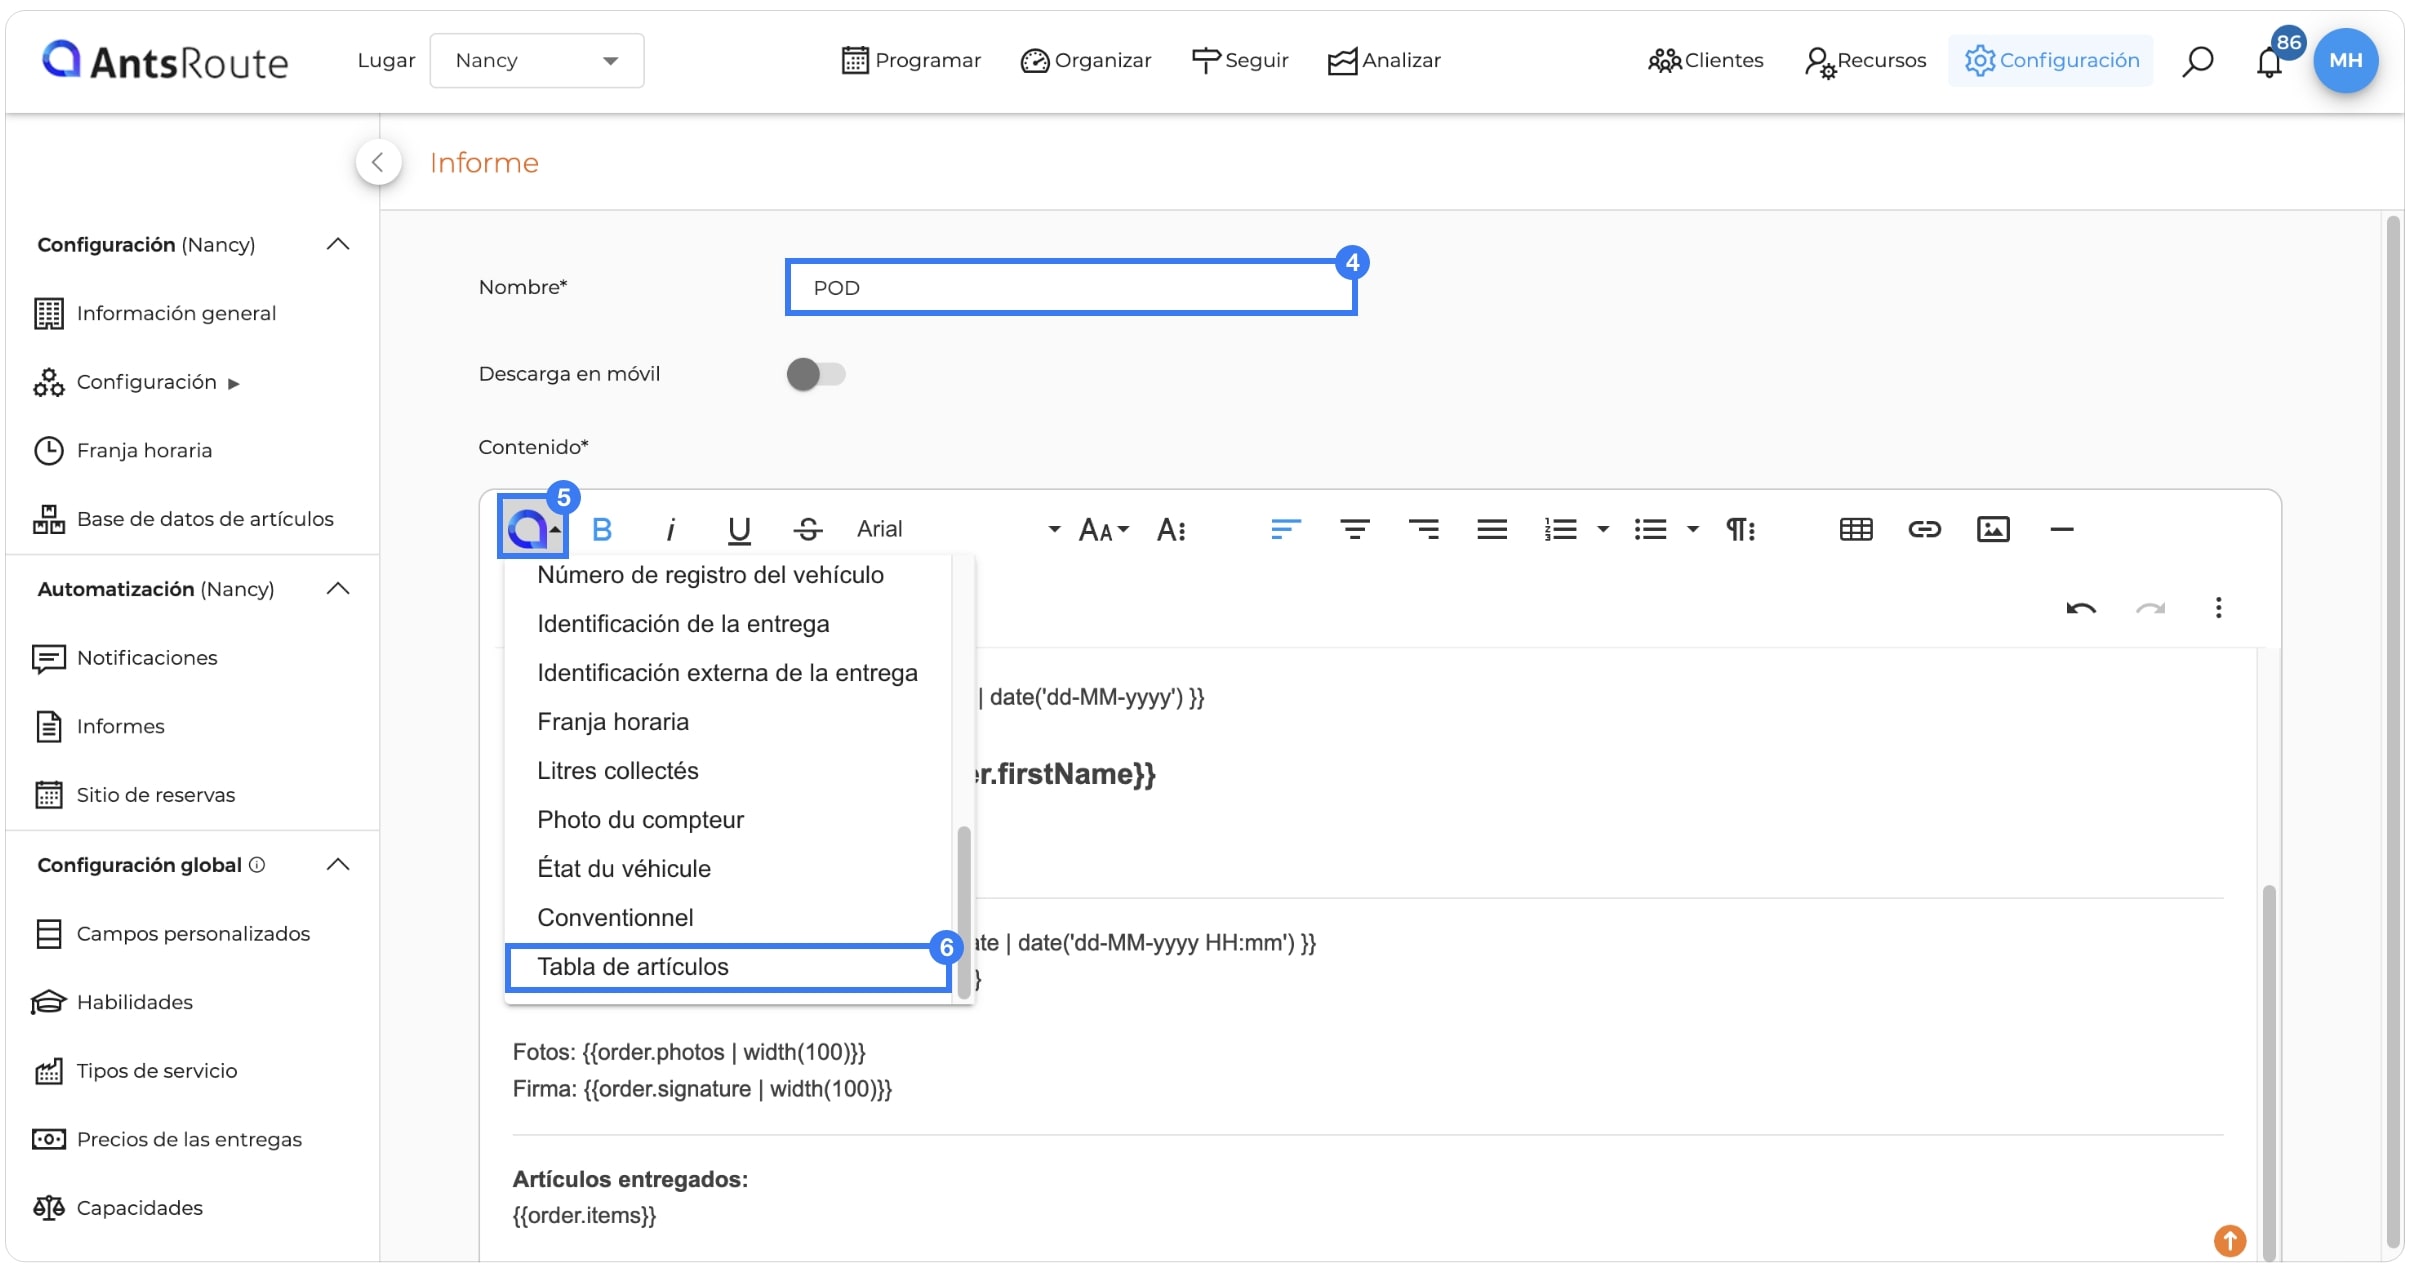Open Capacidades settings
This screenshot has width=2410, height=1269.
click(x=118, y=1208)
